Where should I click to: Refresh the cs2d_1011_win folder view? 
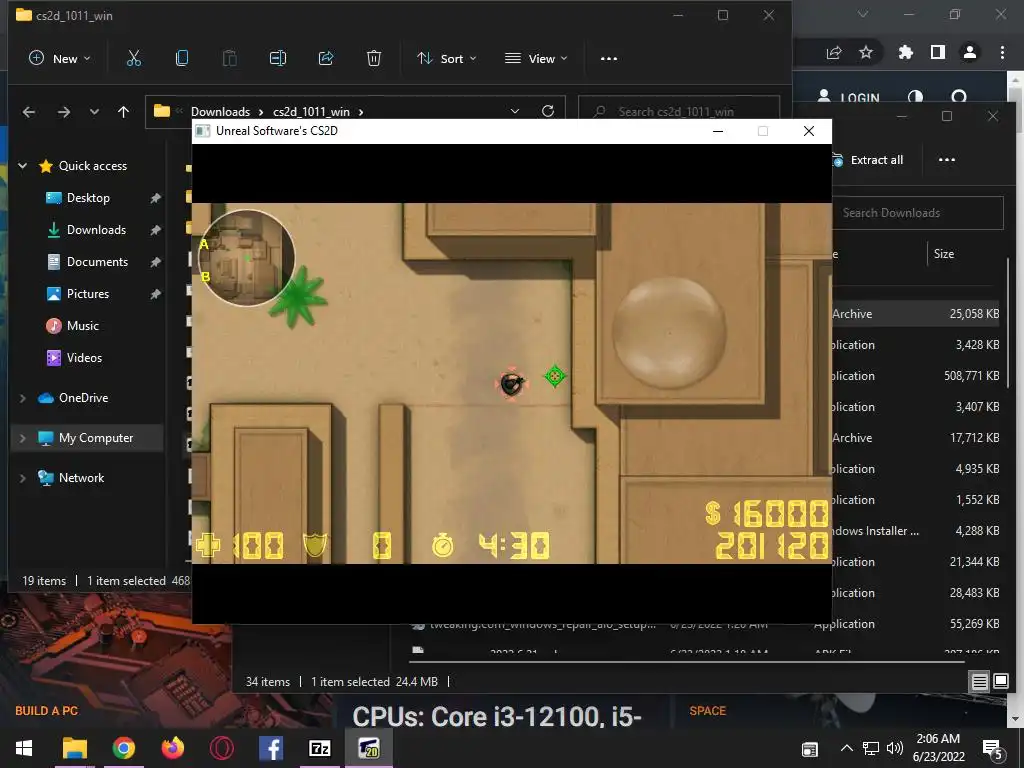548,111
